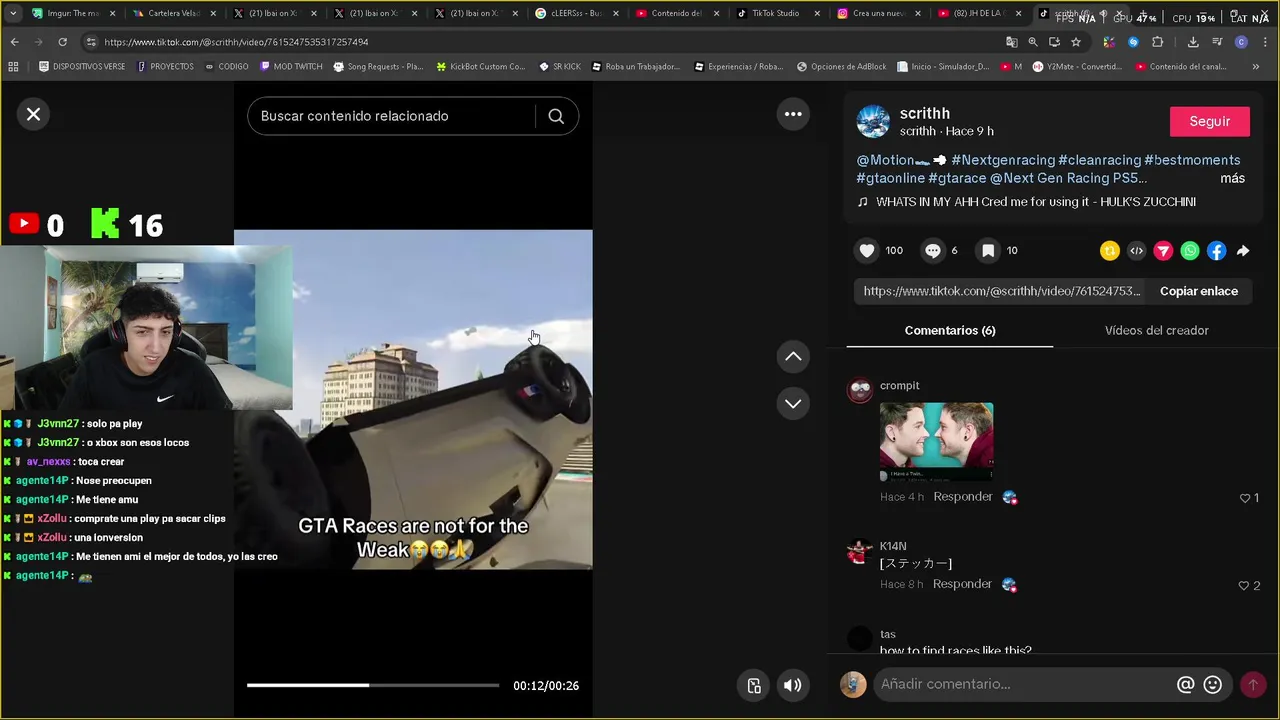Click the search magnifier icon
Viewport: 1280px width, 720px height.
tap(556, 116)
